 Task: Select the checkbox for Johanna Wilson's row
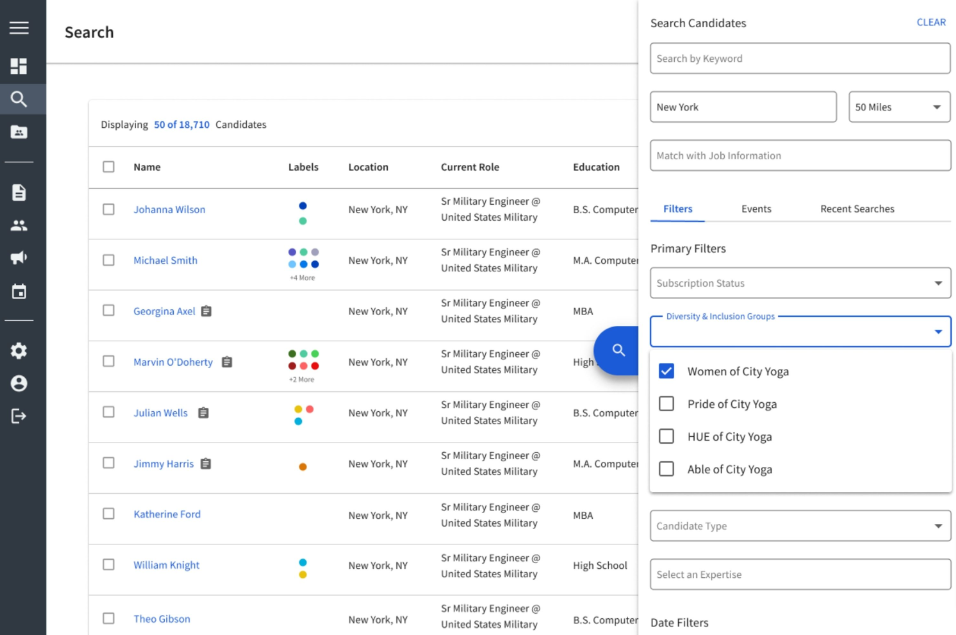tap(109, 209)
